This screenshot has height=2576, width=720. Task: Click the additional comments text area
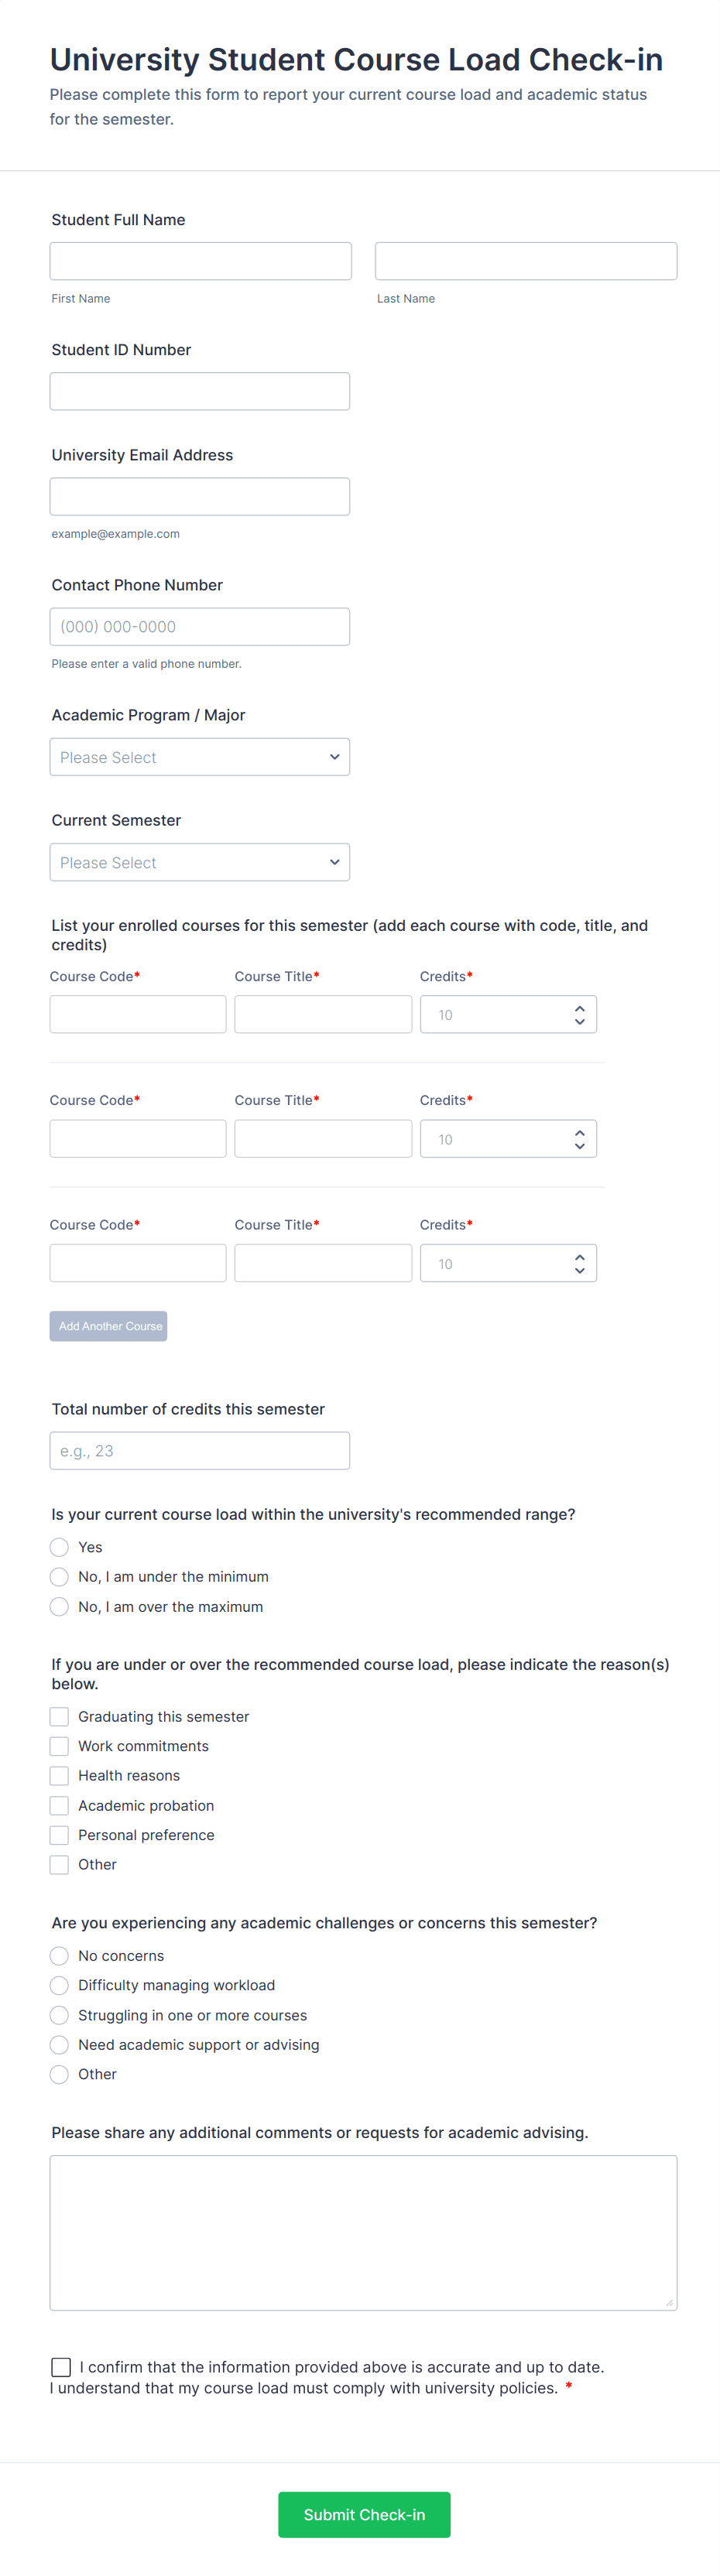[363, 2232]
